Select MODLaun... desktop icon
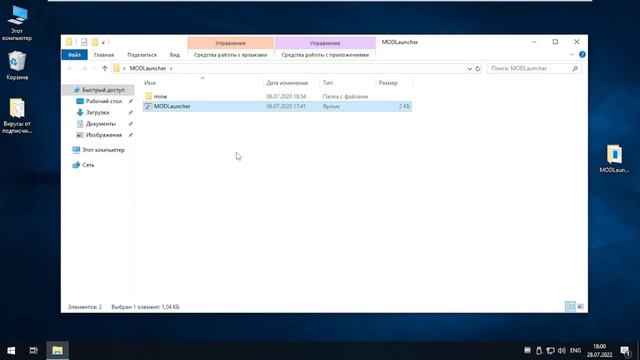This screenshot has height=360, width=640. pyautogui.click(x=614, y=159)
